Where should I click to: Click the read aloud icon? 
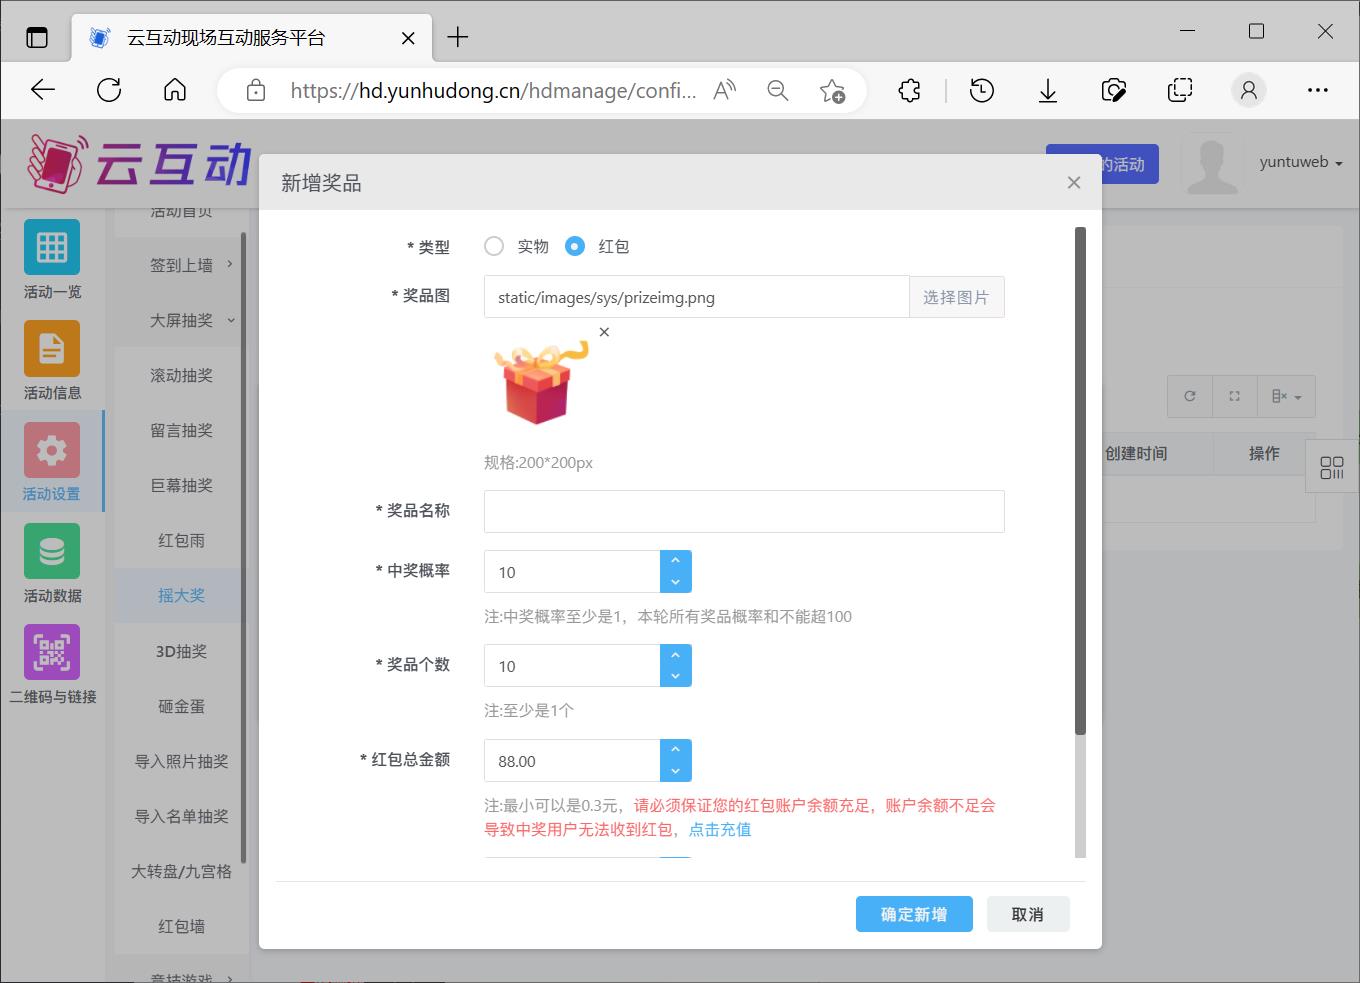(x=724, y=90)
